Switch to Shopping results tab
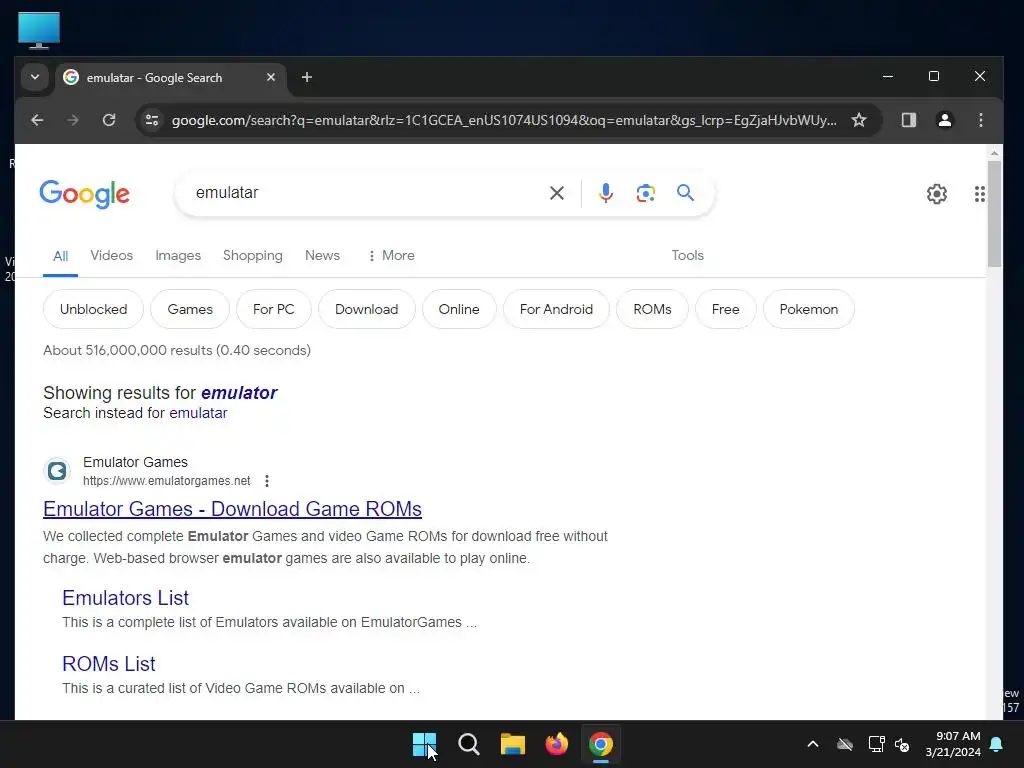The width and height of the screenshot is (1024, 768). coord(253,255)
